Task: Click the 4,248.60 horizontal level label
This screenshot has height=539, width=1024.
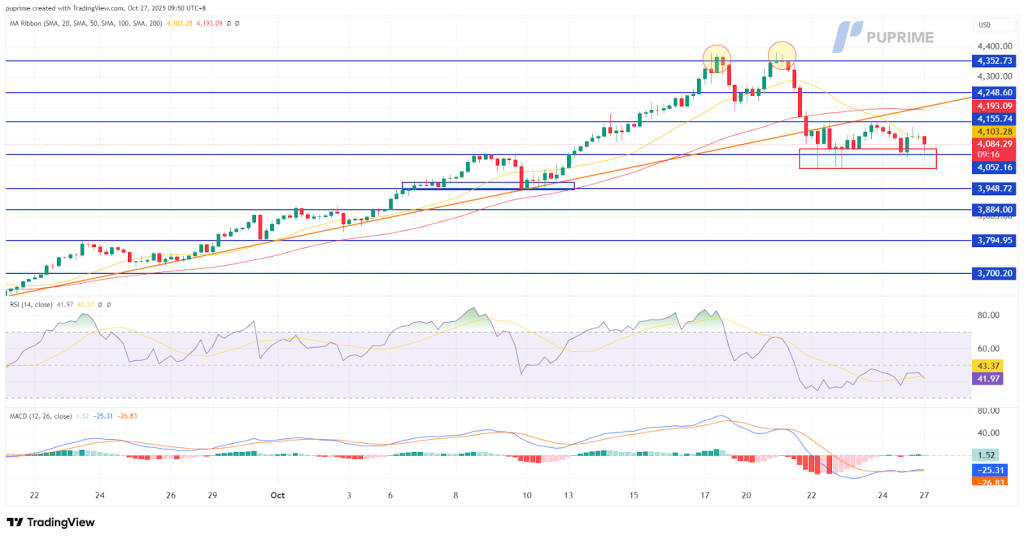Action: (993, 92)
